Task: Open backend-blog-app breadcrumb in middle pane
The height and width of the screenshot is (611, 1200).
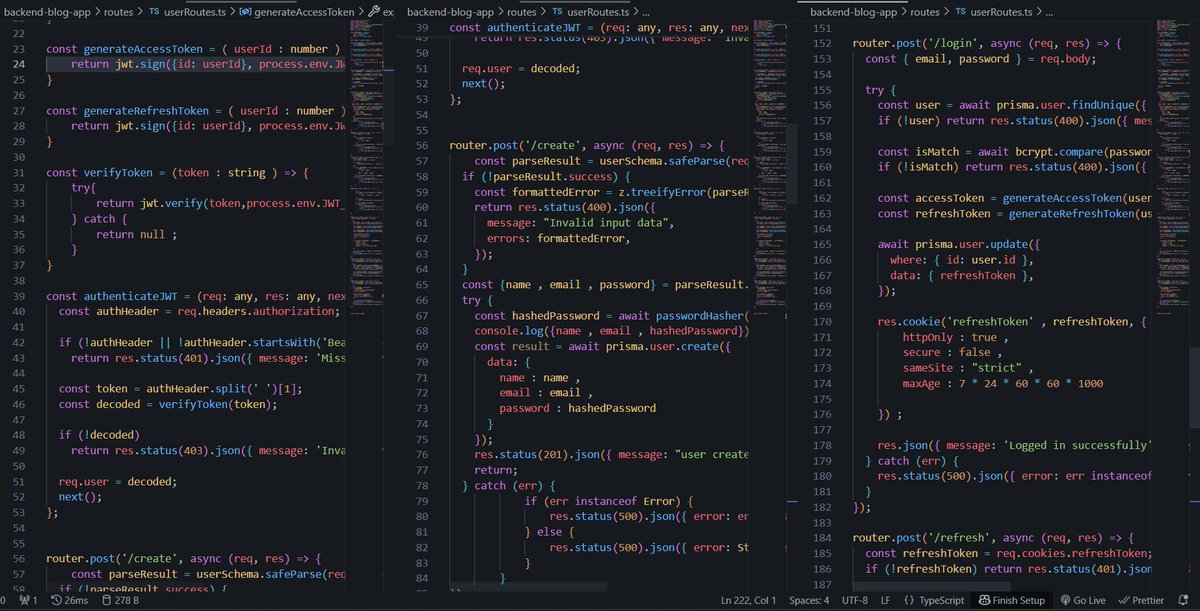Action: pyautogui.click(x=450, y=11)
